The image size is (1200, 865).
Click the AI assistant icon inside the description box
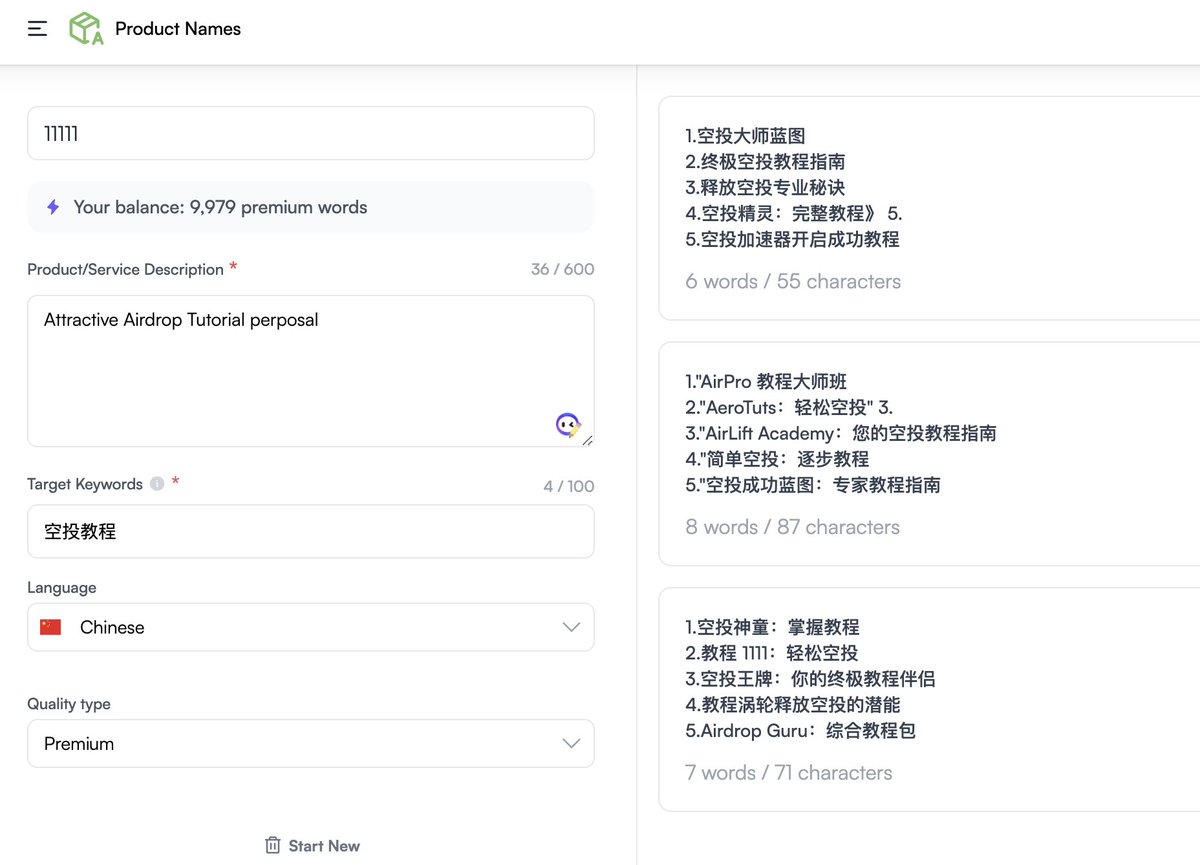(x=568, y=425)
